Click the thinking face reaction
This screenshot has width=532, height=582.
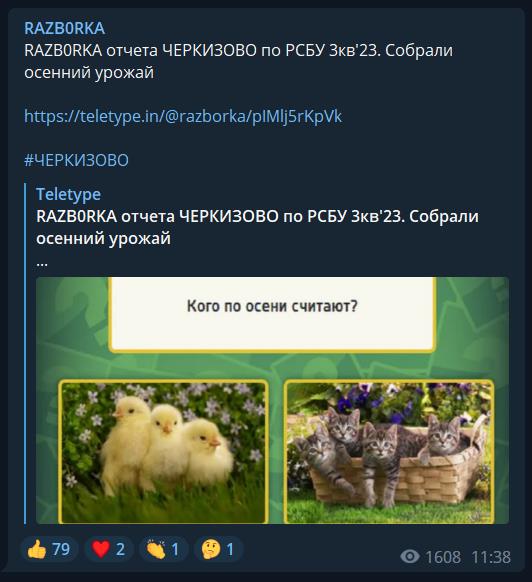pyautogui.click(x=219, y=549)
